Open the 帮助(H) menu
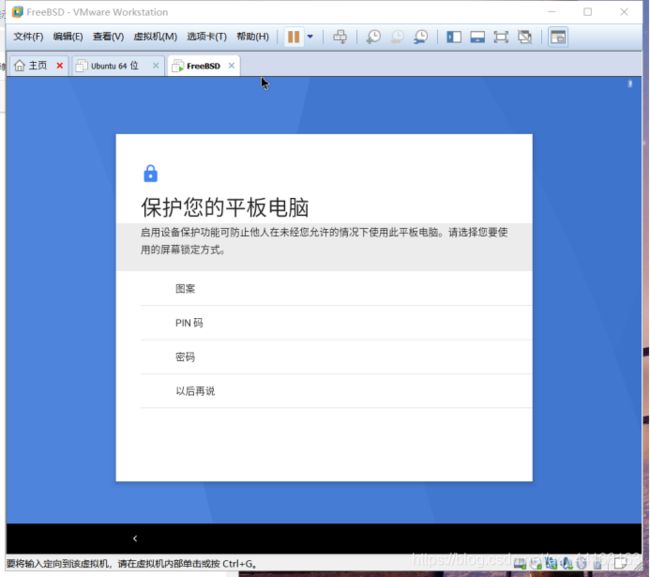Screen dimensions: 650x577 [252, 37]
